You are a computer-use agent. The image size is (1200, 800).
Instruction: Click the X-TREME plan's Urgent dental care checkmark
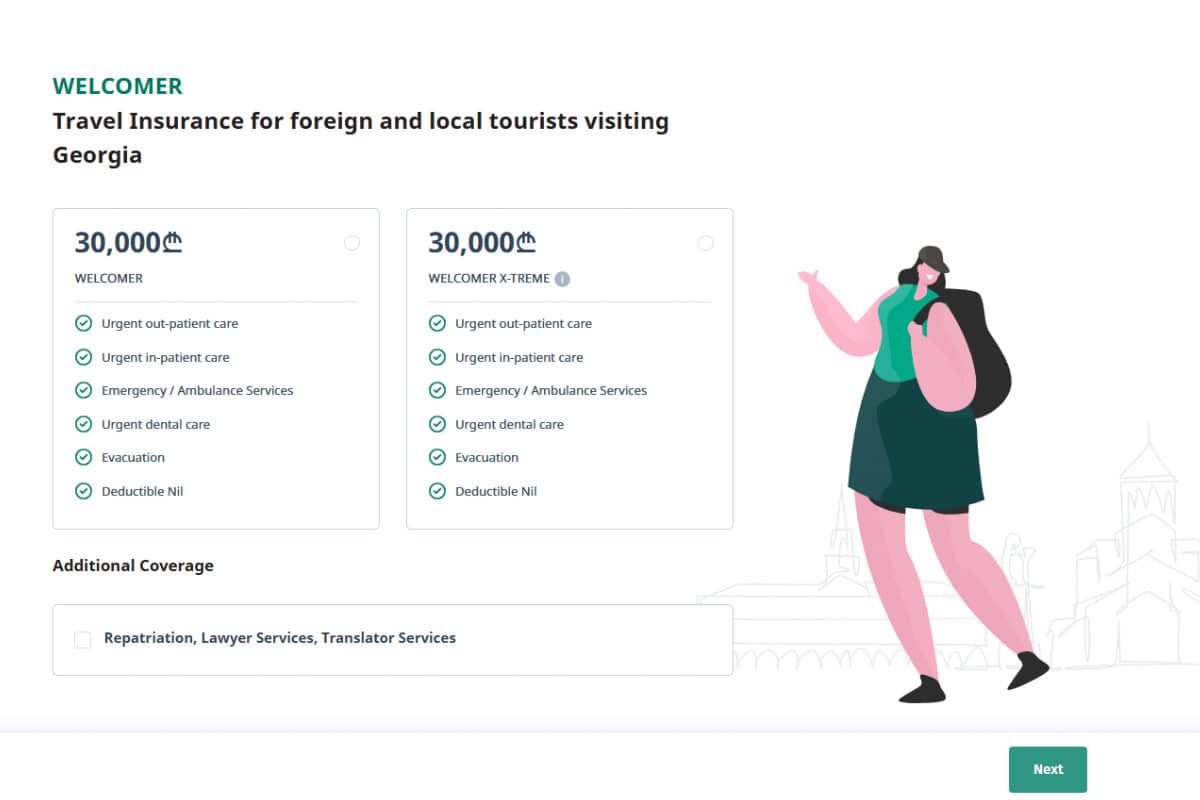coord(438,424)
